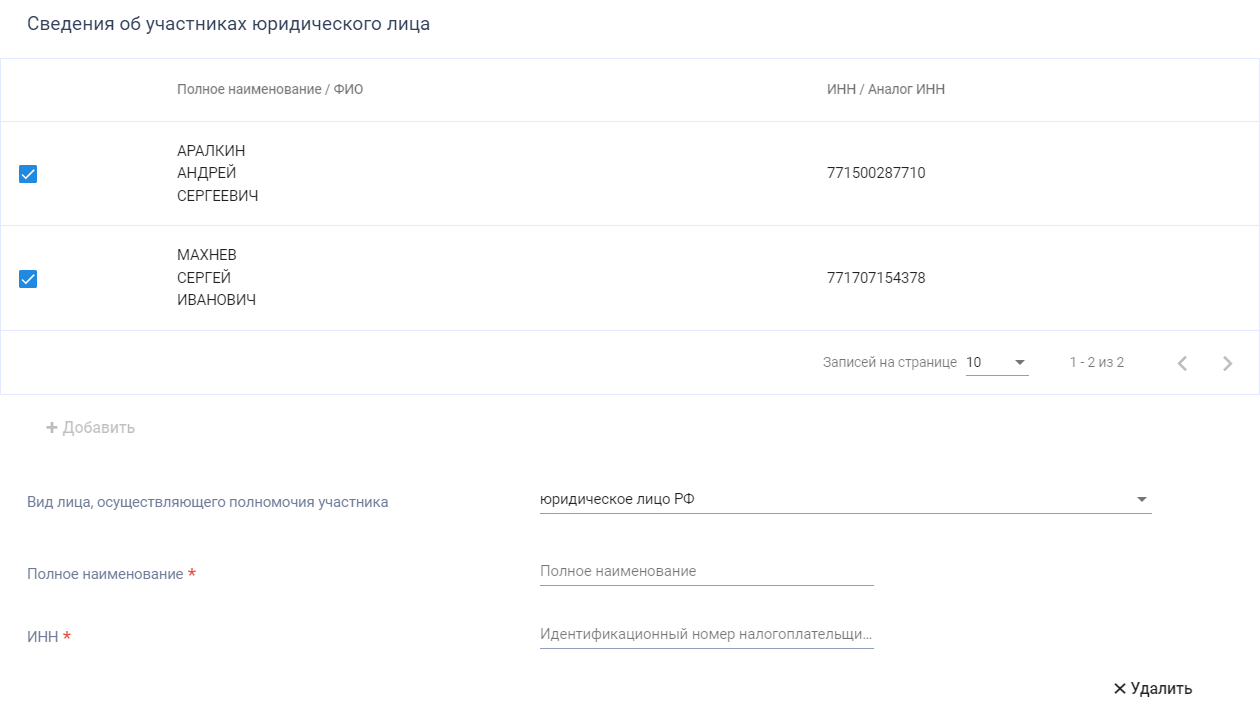Viewport: 1260px width, 716px height.
Task: Focus the Полное наименование input field
Action: [x=707, y=571]
